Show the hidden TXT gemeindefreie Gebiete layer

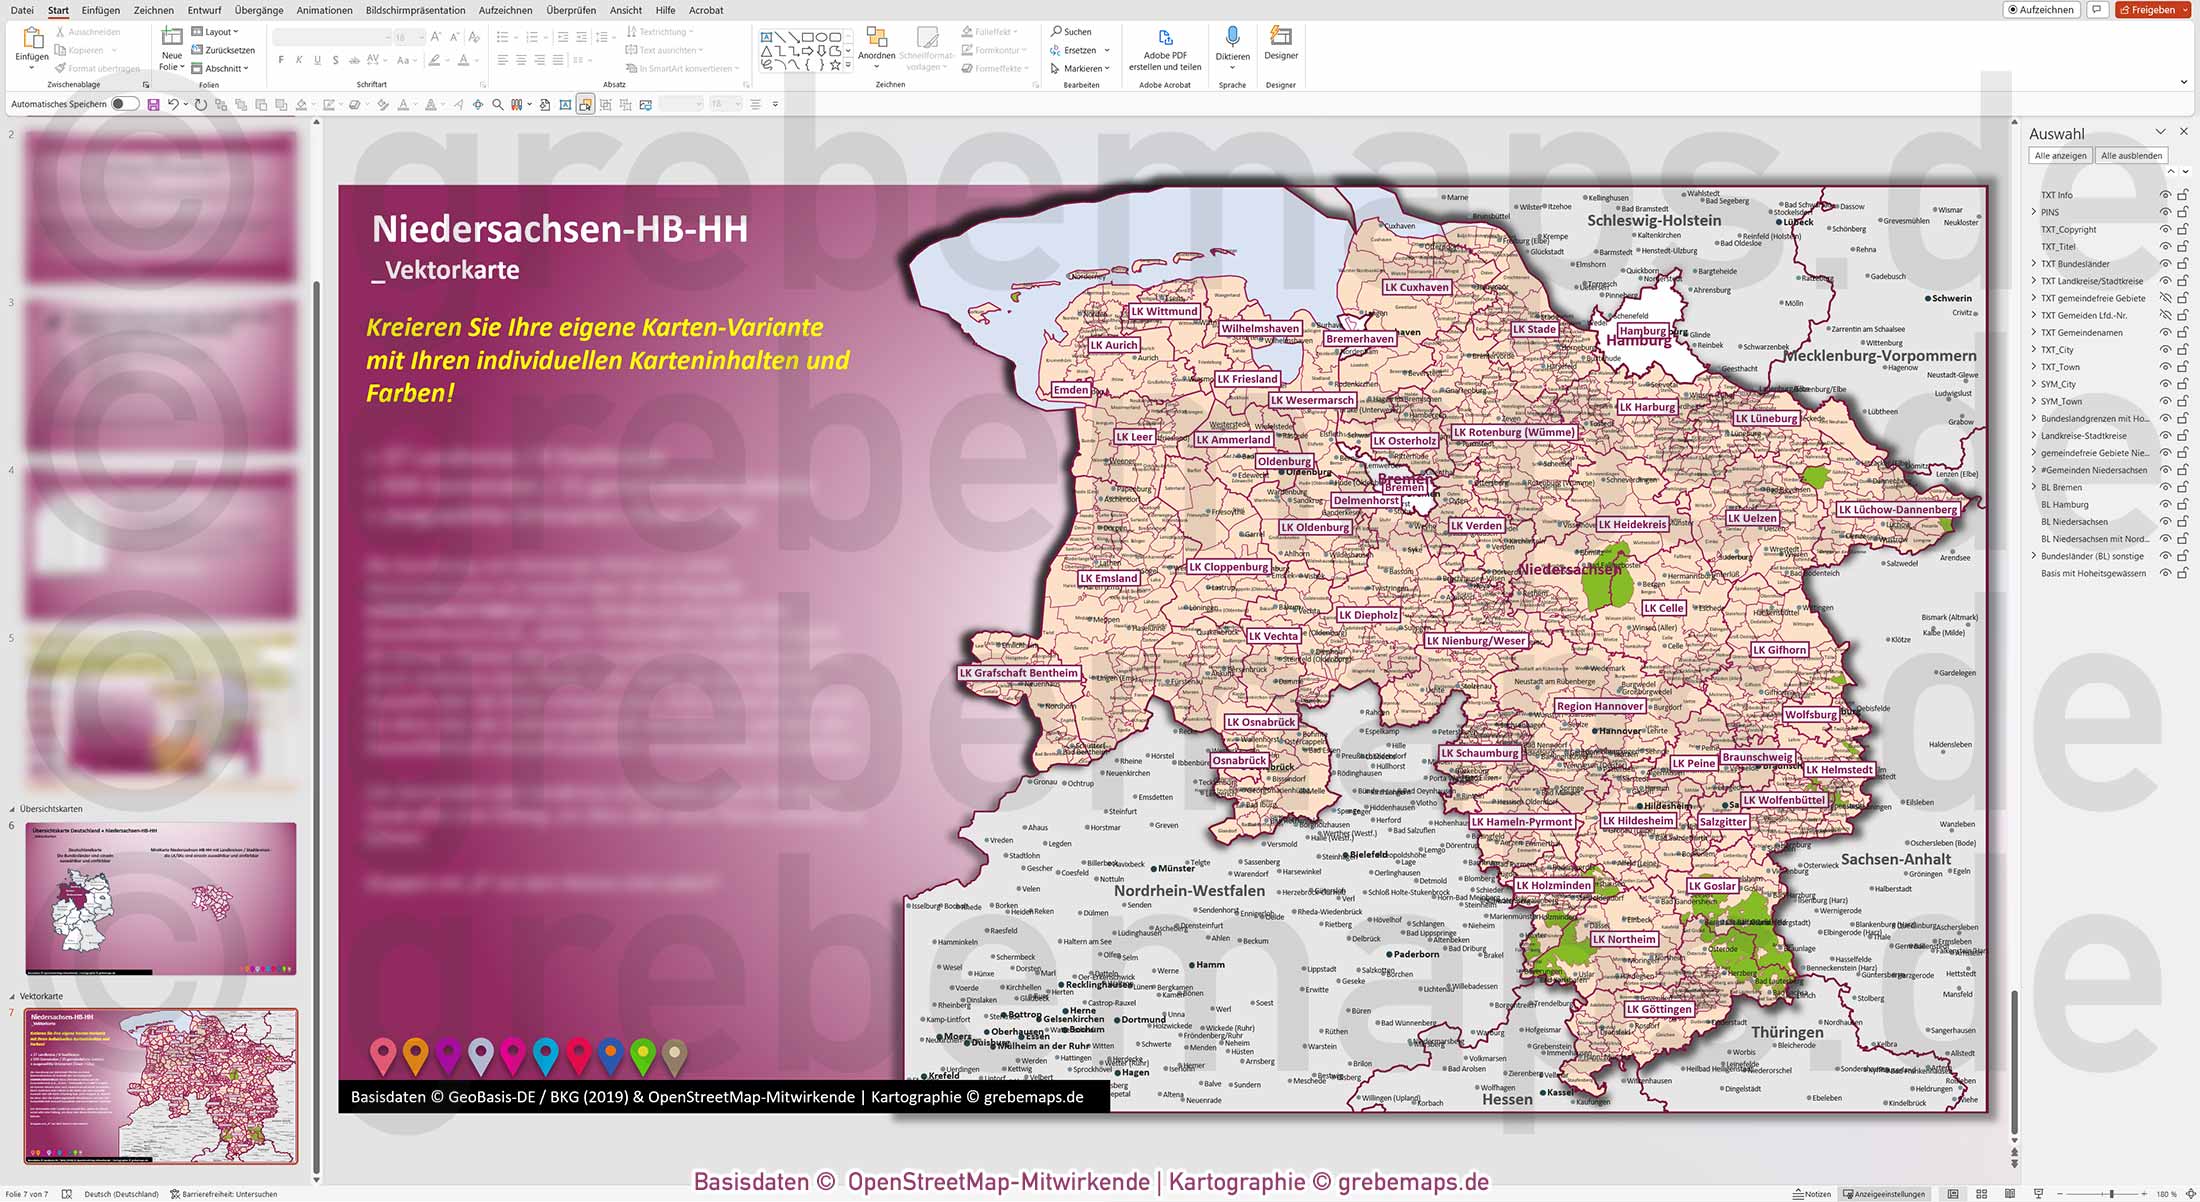pos(2167,298)
